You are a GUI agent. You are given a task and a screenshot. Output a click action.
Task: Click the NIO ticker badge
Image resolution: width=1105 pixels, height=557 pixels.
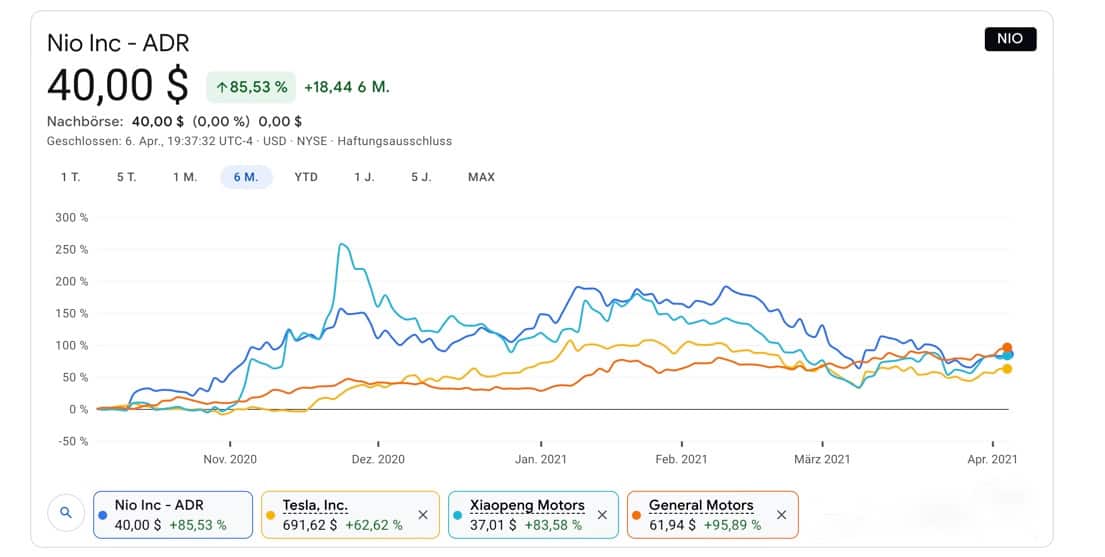point(1010,39)
